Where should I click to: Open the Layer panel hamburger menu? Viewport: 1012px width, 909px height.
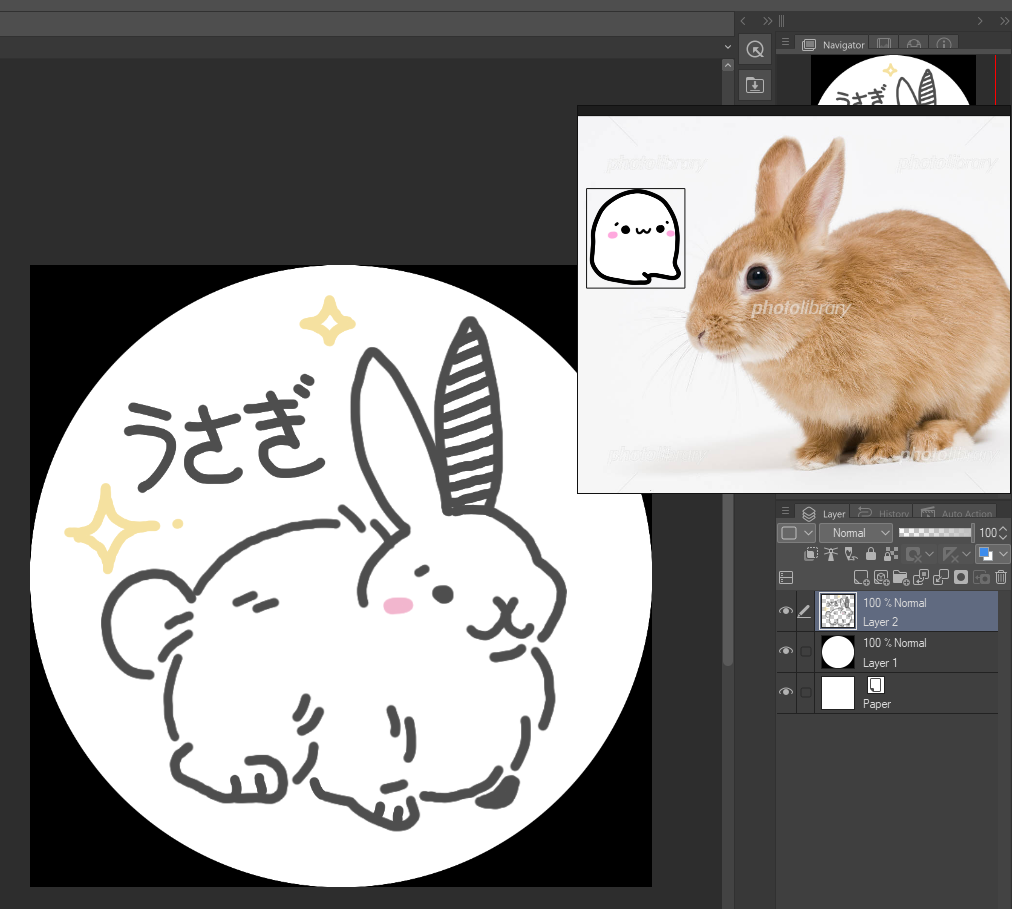point(786,512)
